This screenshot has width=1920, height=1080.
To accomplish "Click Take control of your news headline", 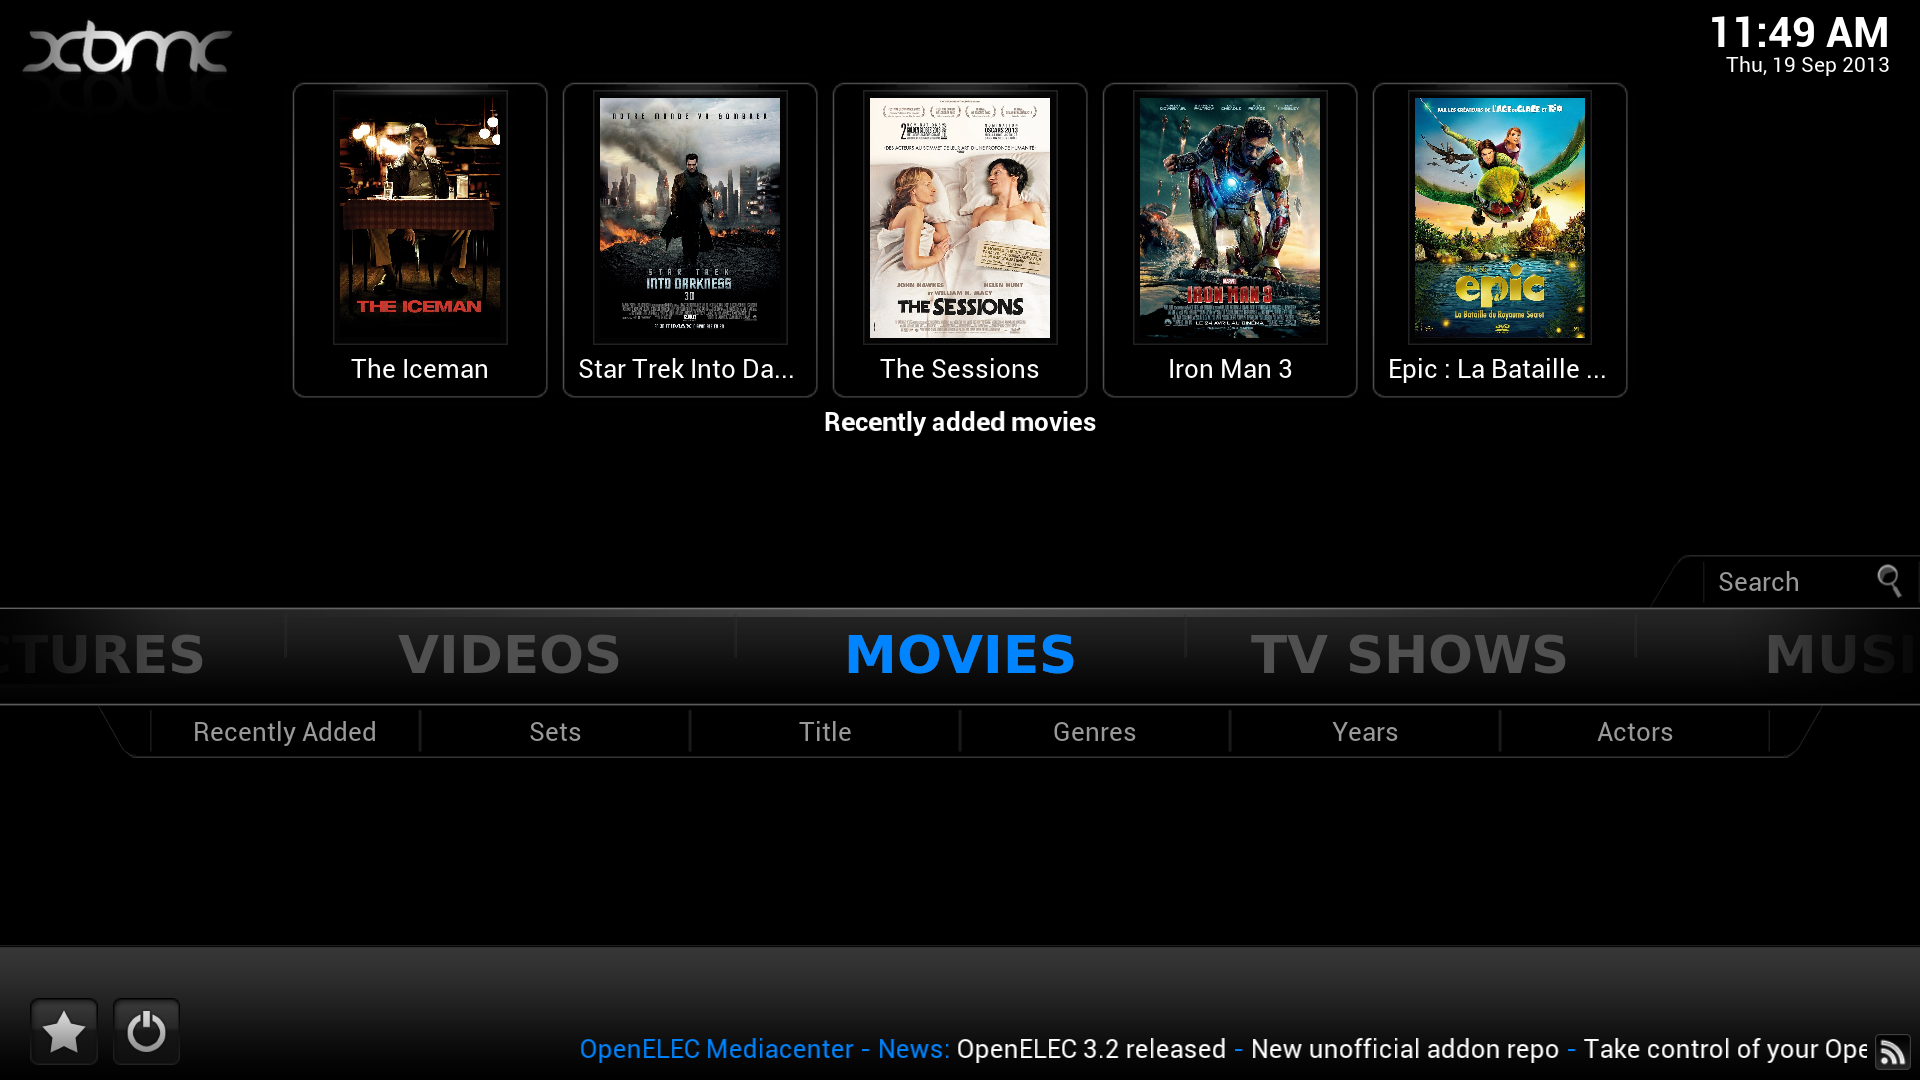I will pos(1725,1049).
